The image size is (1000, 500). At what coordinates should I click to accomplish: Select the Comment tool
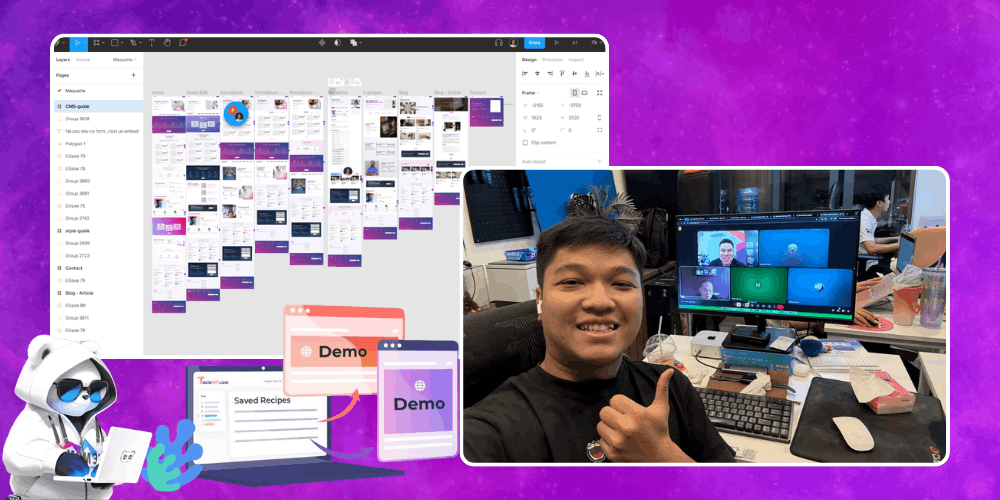coord(183,43)
